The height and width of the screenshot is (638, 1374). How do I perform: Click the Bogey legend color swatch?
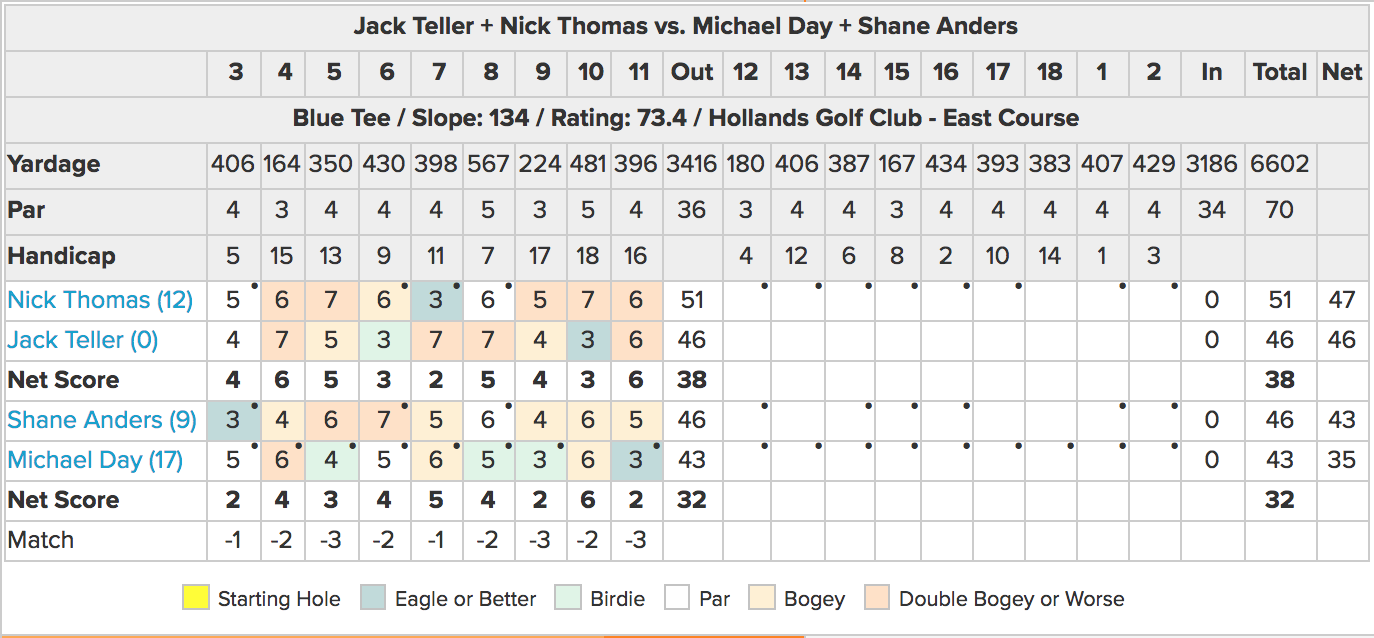pos(767,599)
